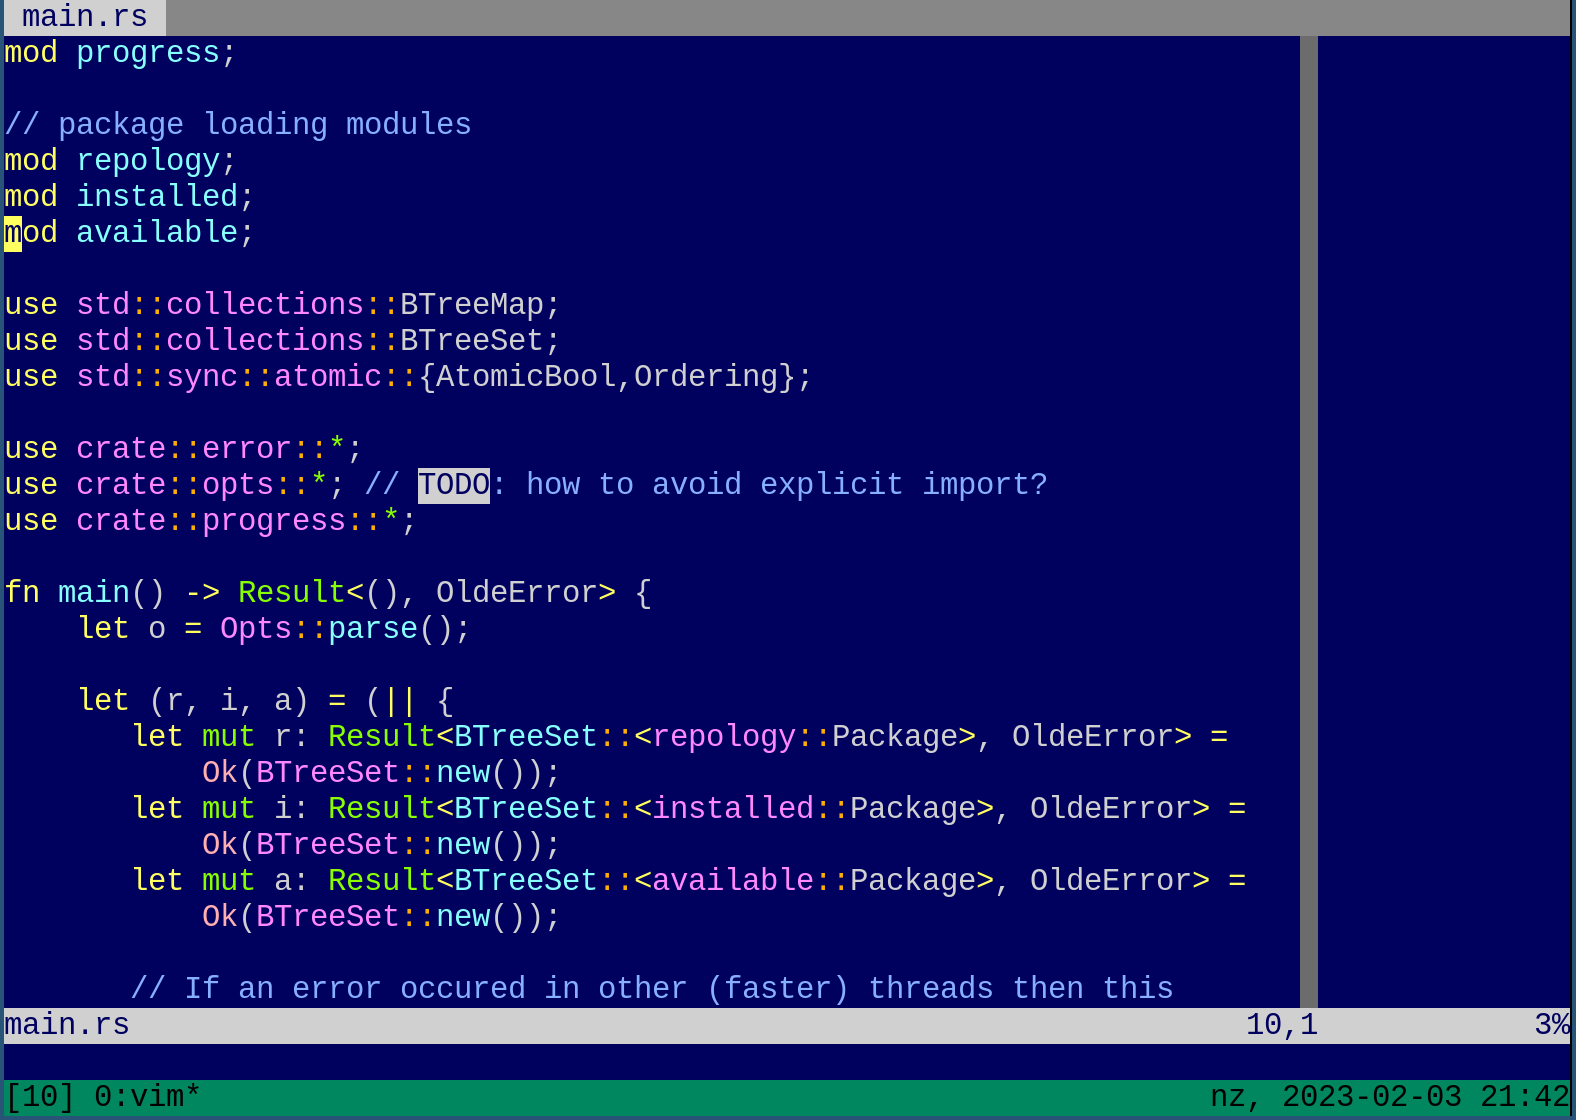Click 'Opts::parse()' call
1576x1120 pixels.
tap(337, 629)
